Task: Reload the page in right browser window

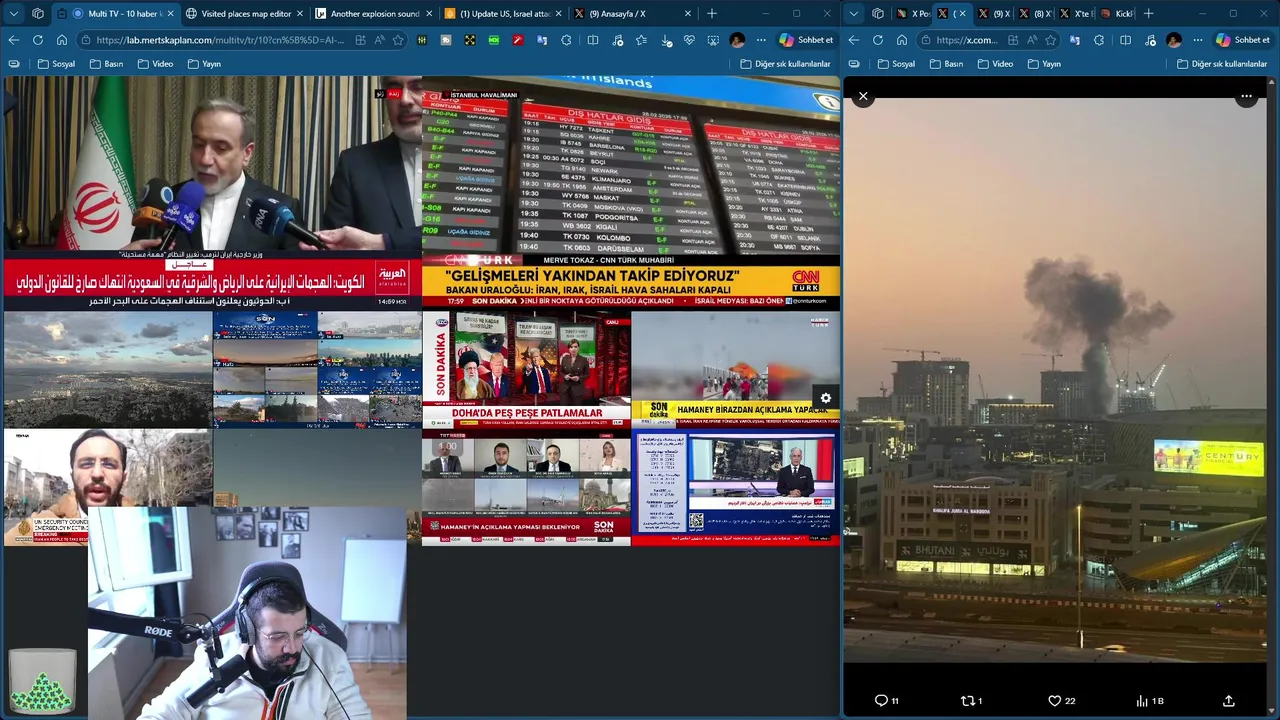Action: click(877, 40)
